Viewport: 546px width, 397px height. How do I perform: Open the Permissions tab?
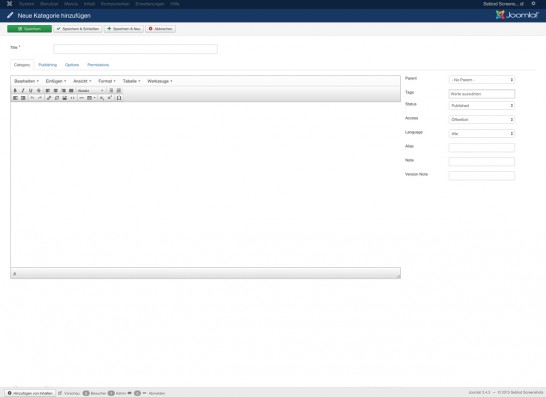coord(98,65)
